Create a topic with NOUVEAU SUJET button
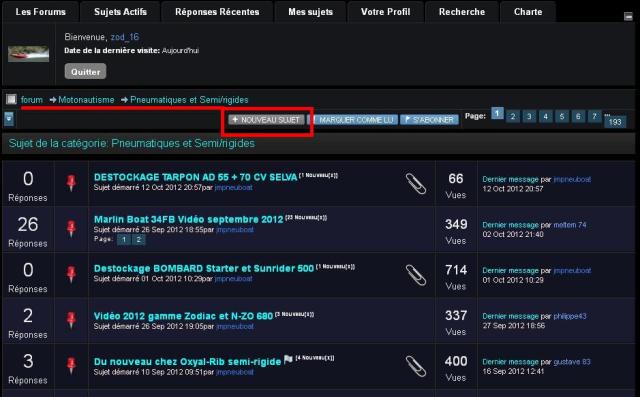The height and width of the screenshot is (397, 640). [x=267, y=120]
